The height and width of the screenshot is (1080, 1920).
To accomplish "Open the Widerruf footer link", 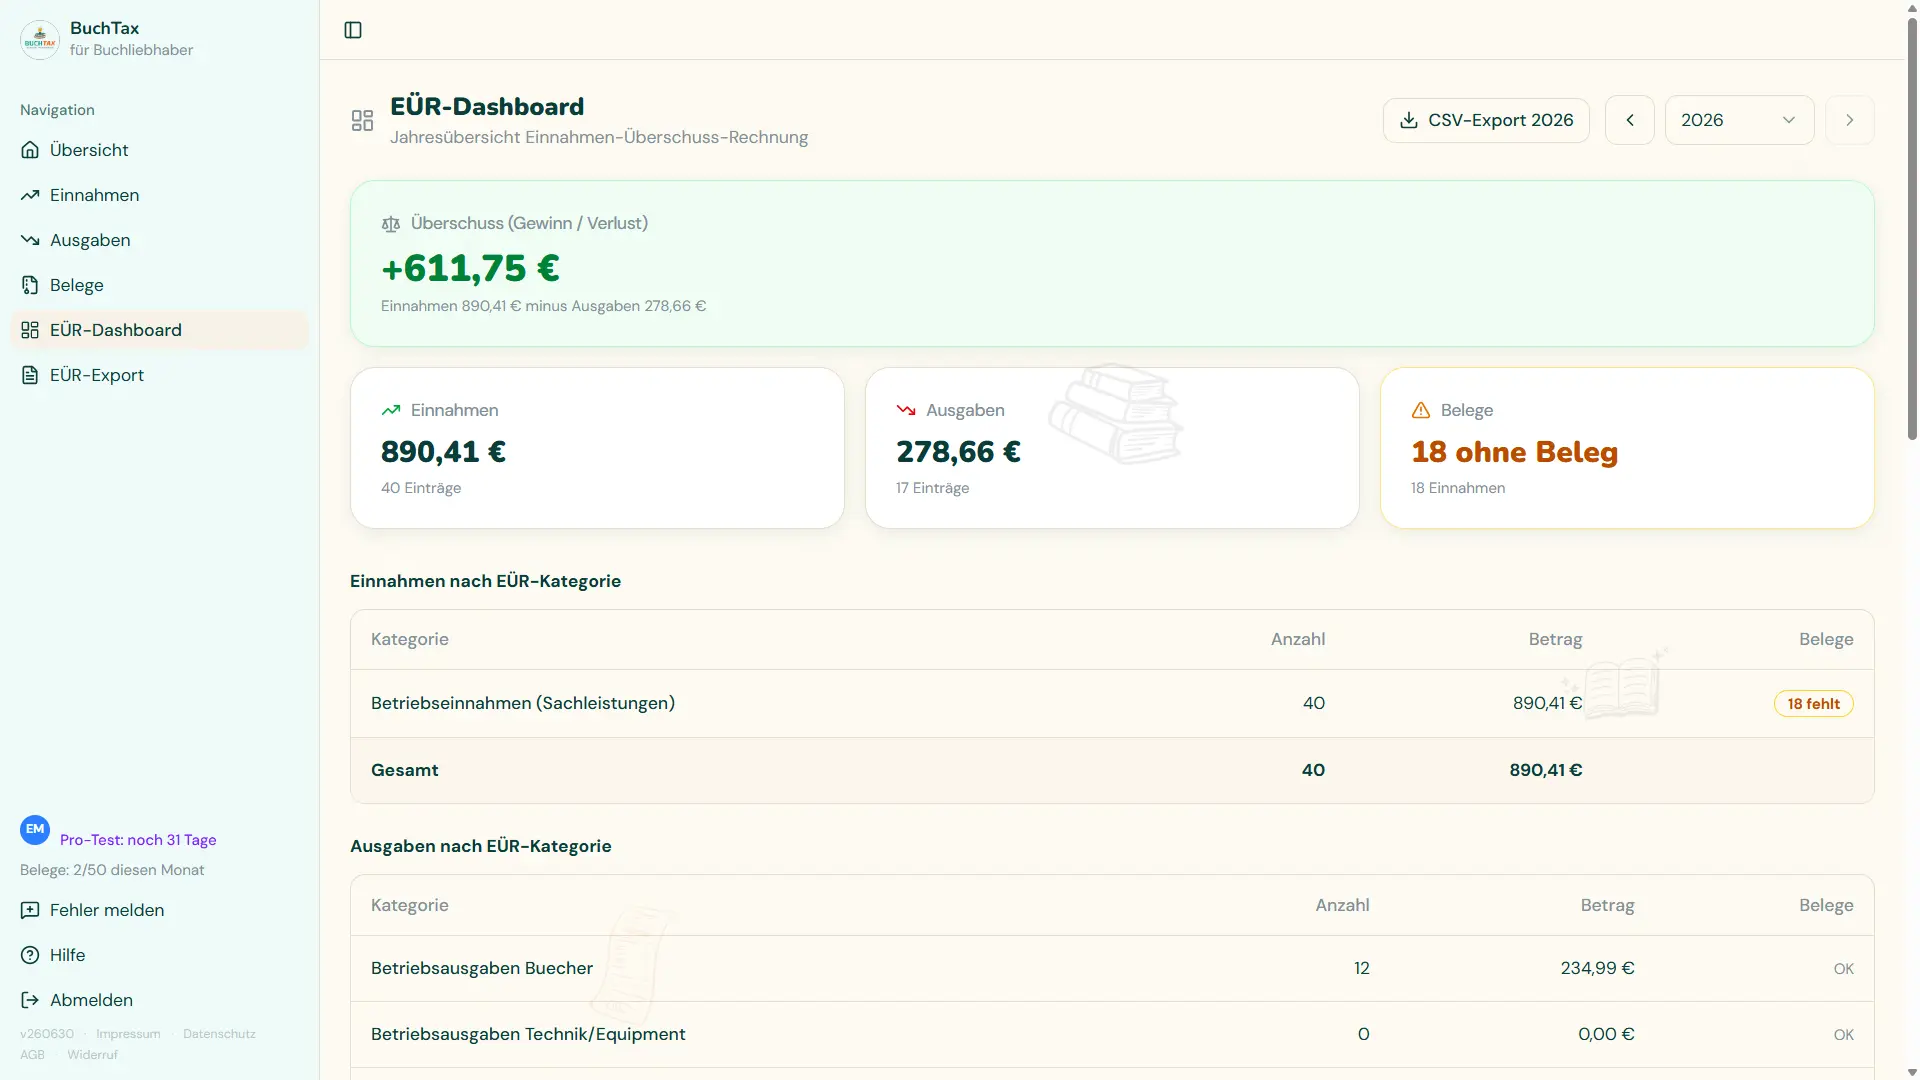I will pos(92,1055).
